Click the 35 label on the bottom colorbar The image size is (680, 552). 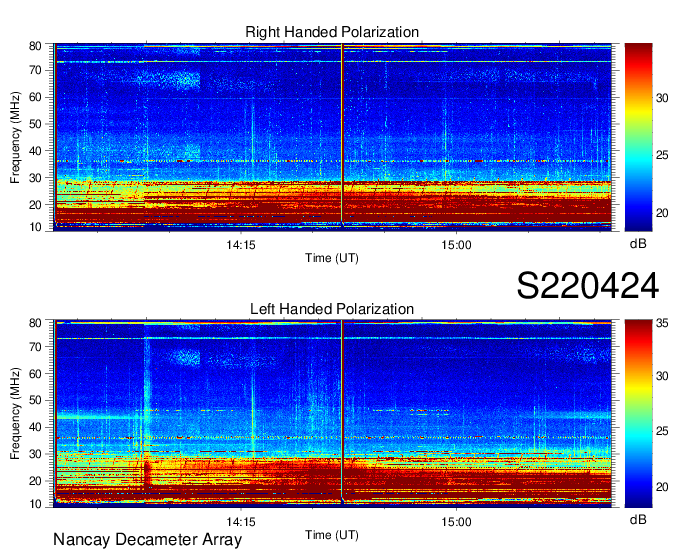click(662, 323)
